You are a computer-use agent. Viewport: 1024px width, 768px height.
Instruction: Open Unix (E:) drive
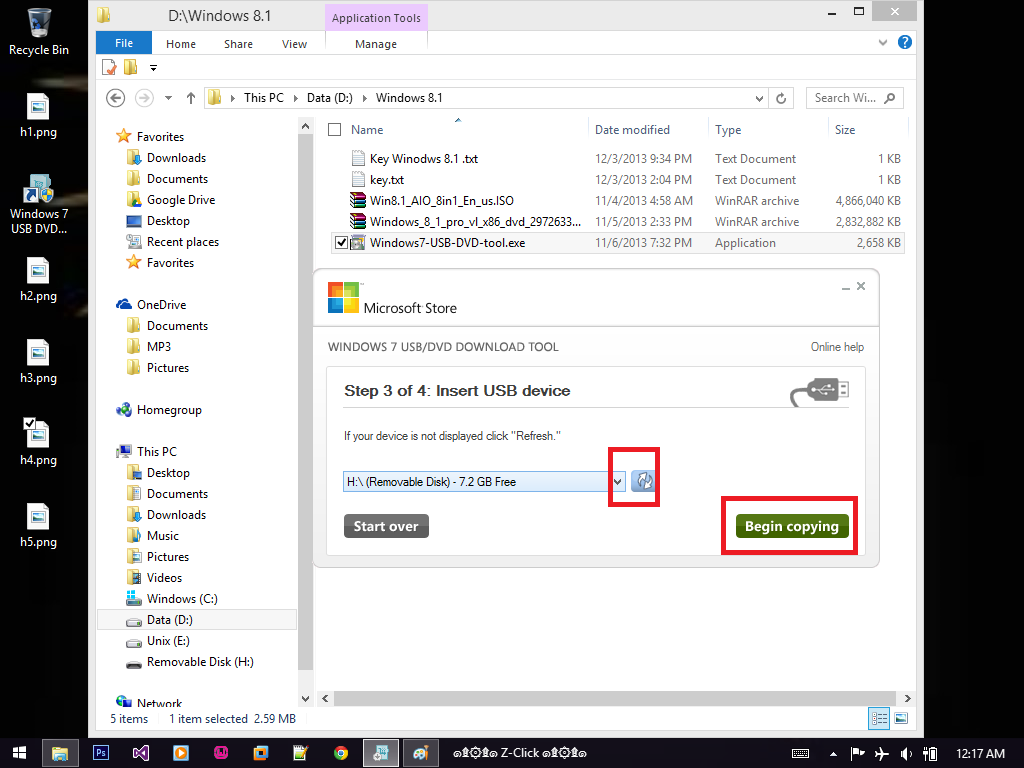coord(168,641)
